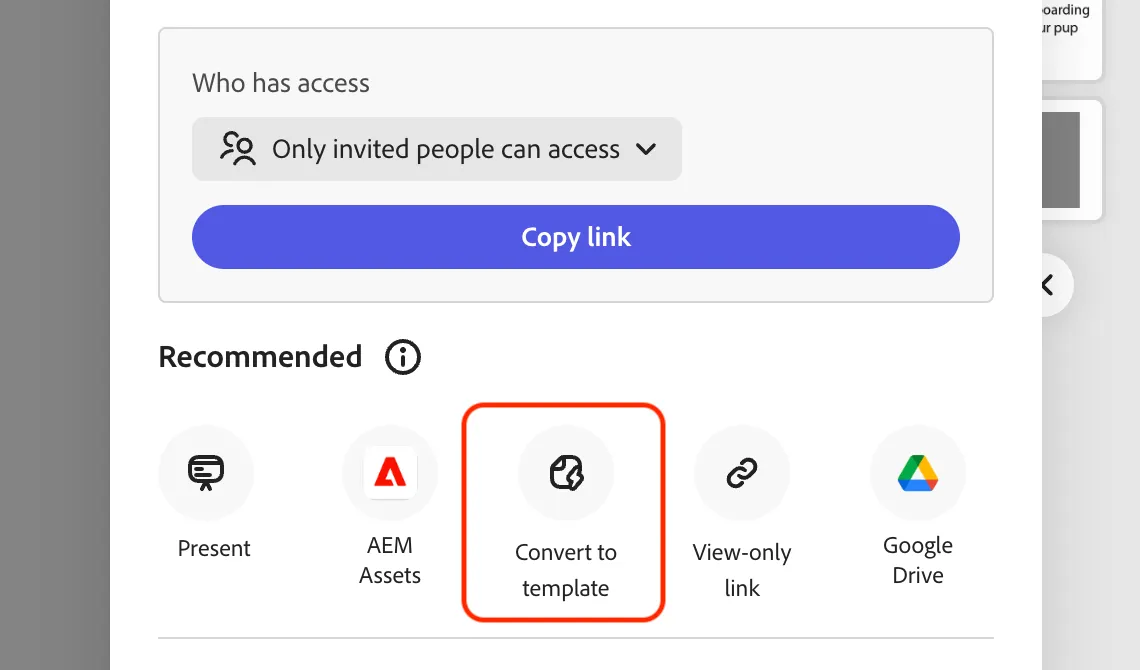Open the AEM Assets option

390,473
